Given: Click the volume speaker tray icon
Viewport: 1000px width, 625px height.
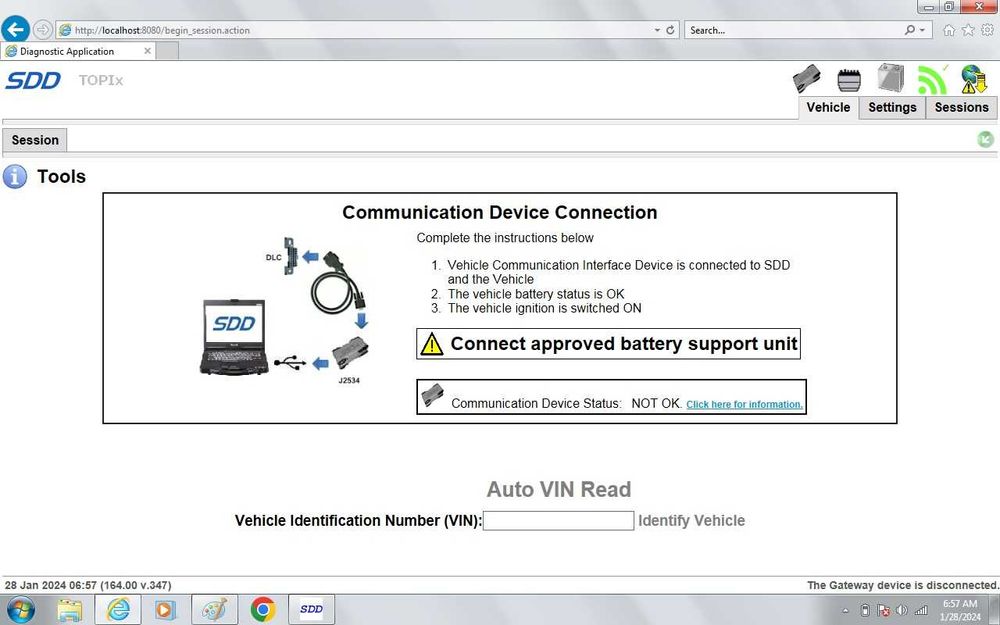Looking at the screenshot, I should click(x=902, y=610).
